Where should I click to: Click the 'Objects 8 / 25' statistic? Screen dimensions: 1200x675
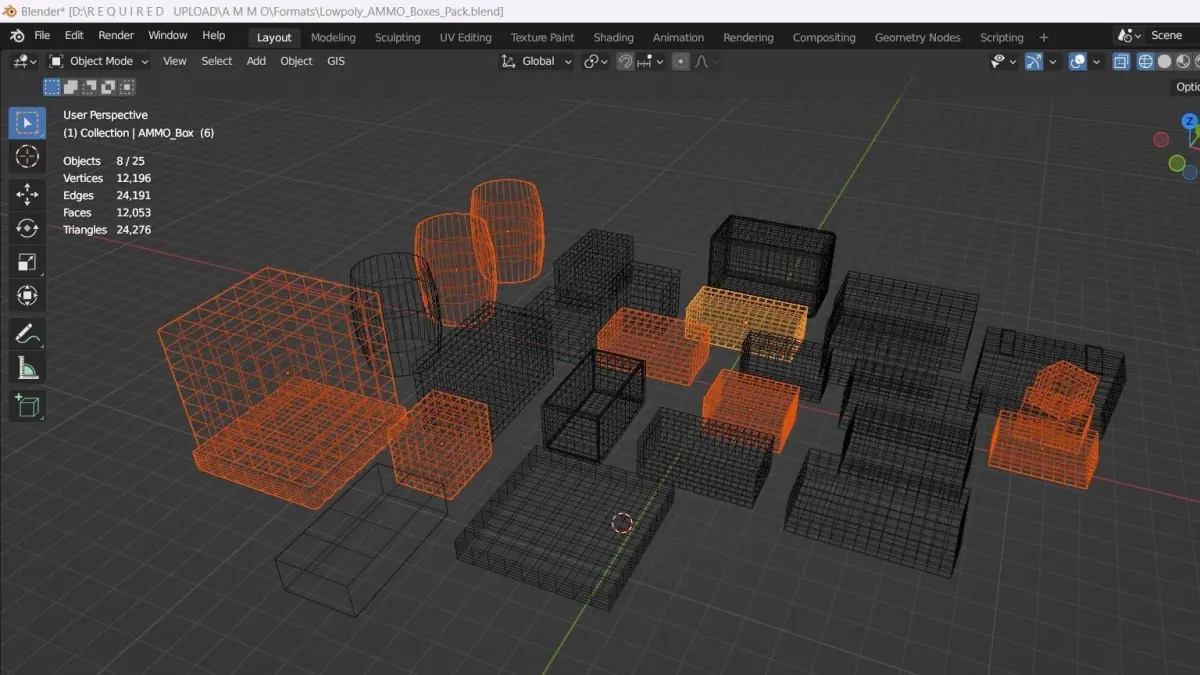coord(104,161)
